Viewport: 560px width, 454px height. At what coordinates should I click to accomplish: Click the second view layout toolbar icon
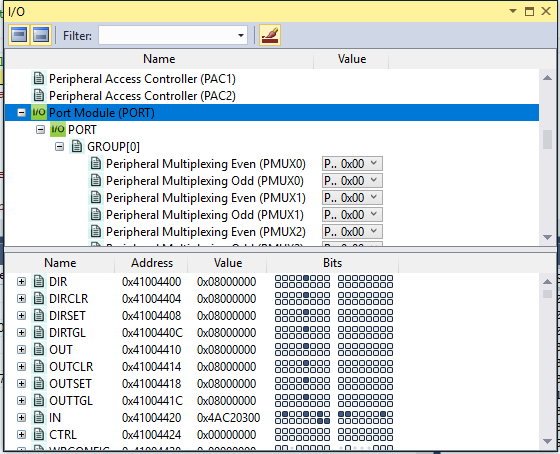(41, 35)
